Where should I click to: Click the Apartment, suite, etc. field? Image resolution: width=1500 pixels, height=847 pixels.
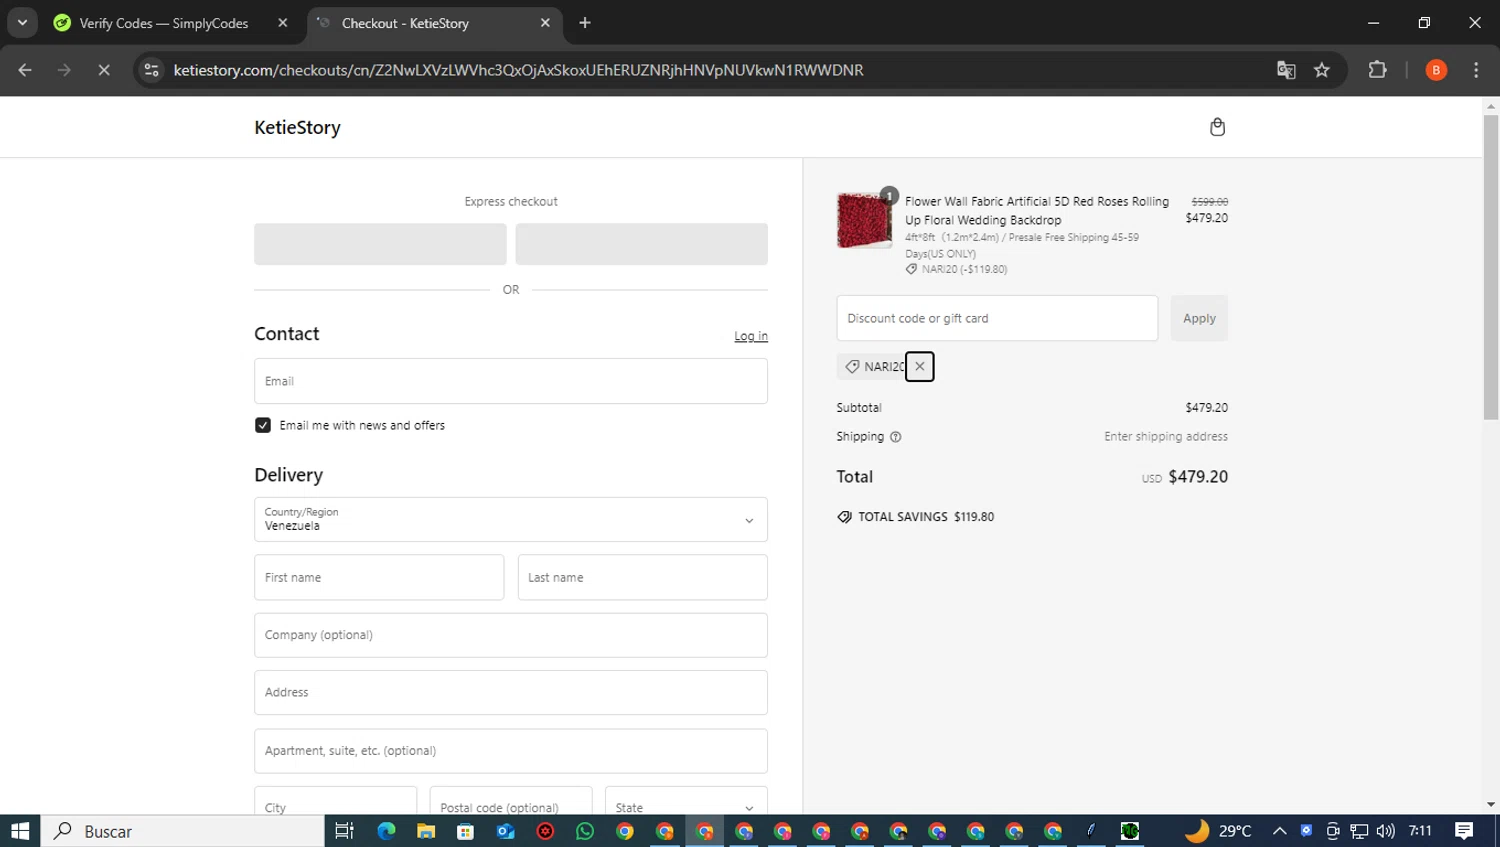click(511, 751)
